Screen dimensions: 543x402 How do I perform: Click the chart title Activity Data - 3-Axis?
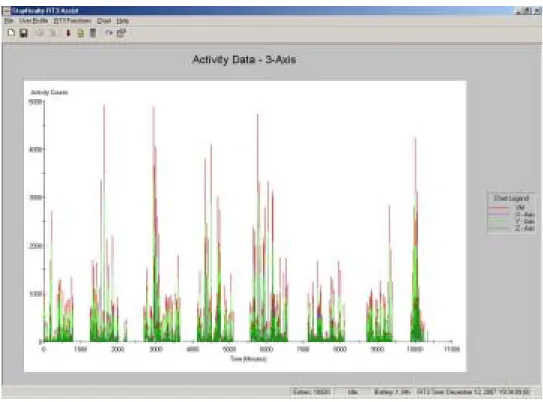(x=244, y=60)
